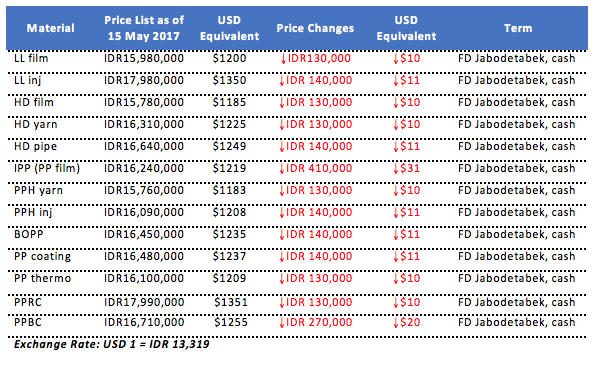Select the LL film material cell
Image resolution: width=596 pixels, height=368 pixels.
[x=31, y=58]
